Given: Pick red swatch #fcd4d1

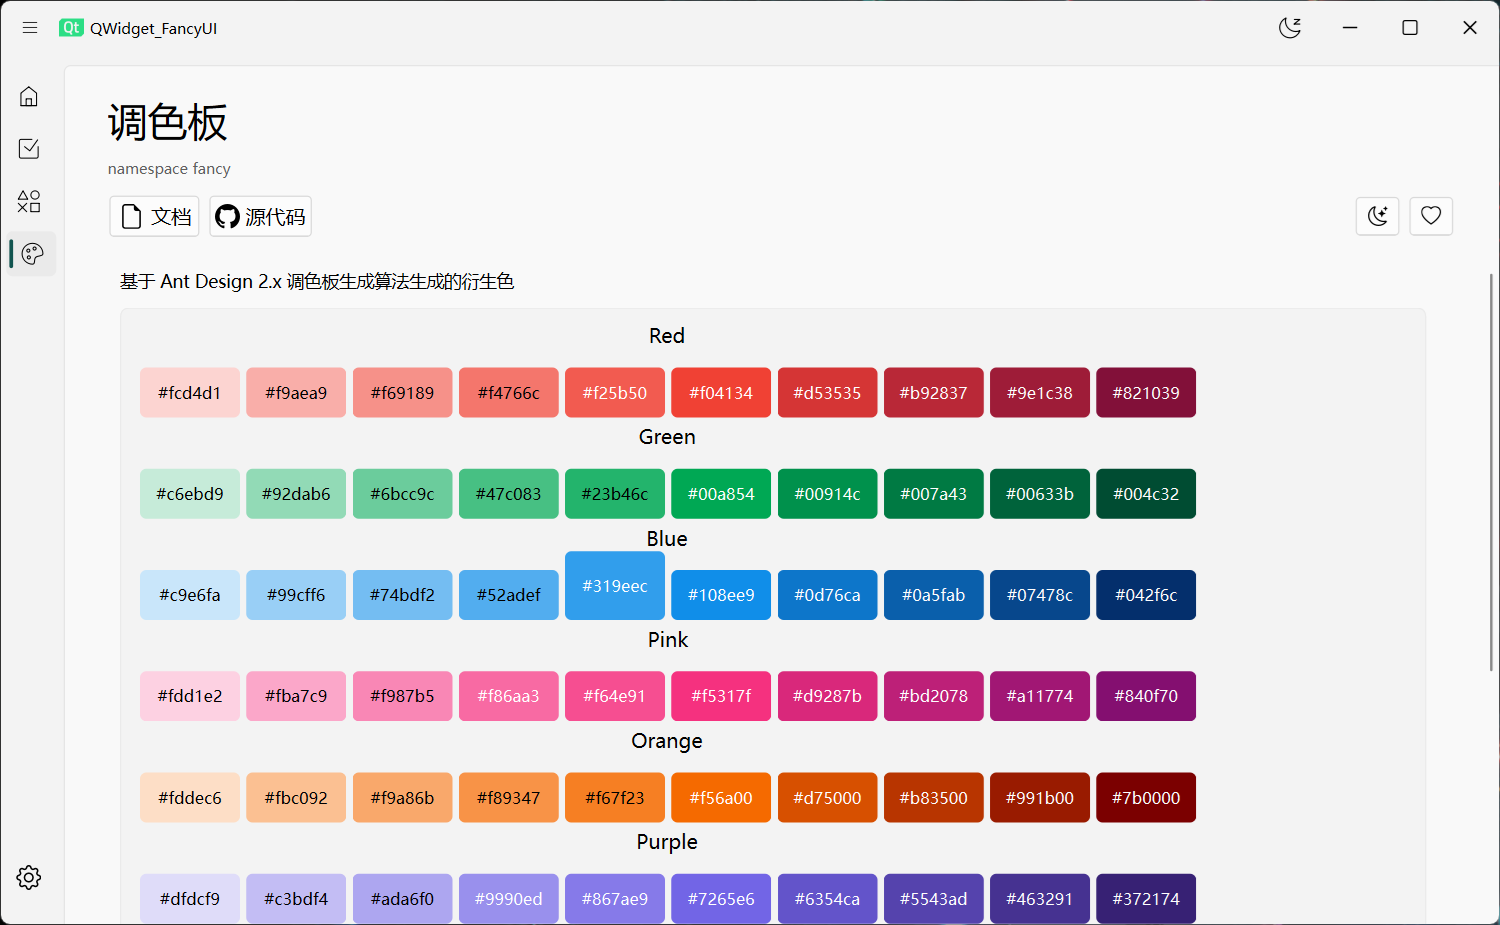Looking at the screenshot, I should pos(190,393).
